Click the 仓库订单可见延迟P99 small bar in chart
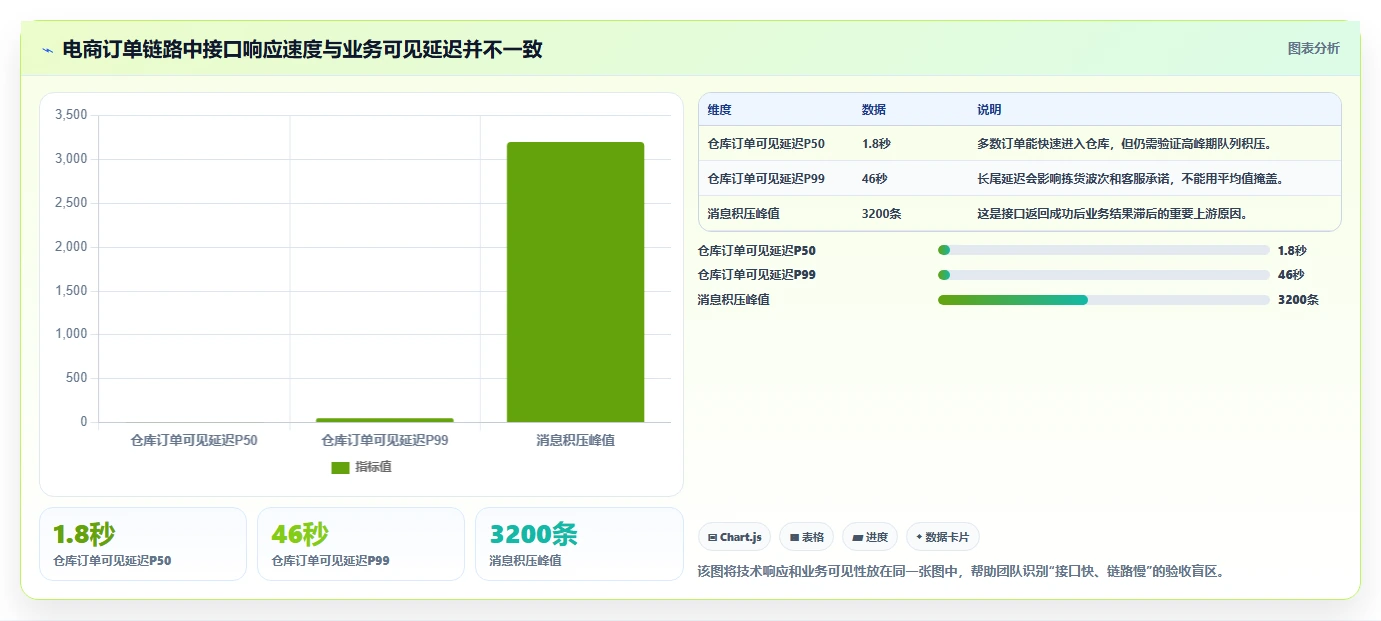 coord(385,420)
